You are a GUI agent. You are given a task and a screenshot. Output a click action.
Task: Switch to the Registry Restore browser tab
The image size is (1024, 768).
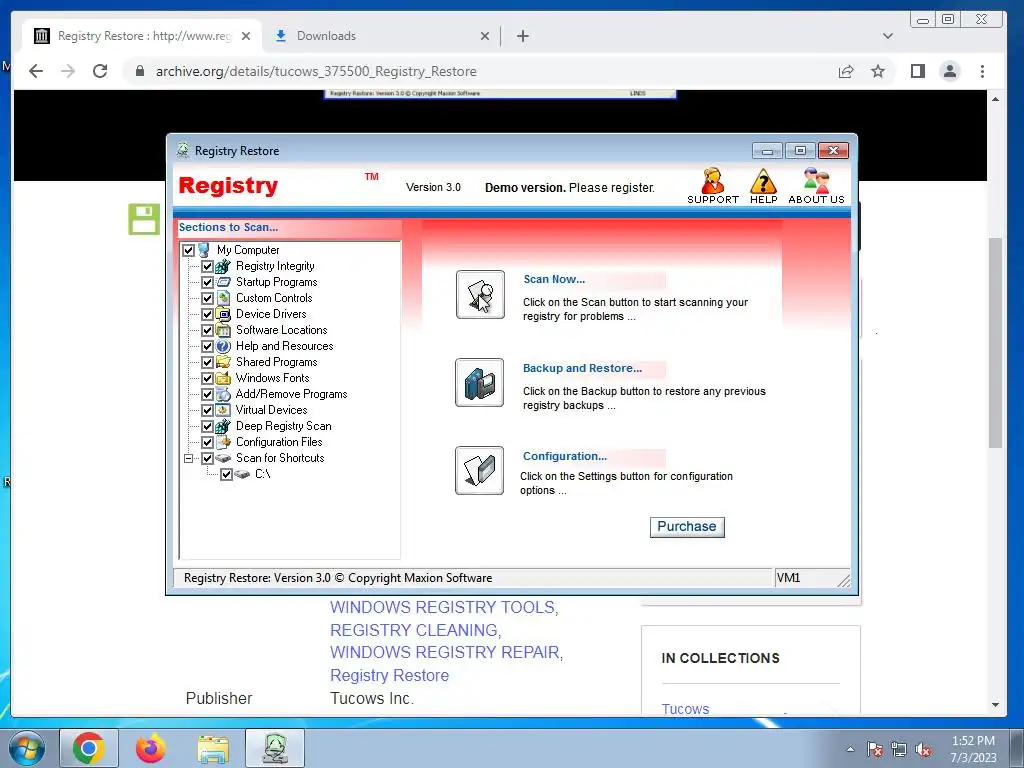tap(142, 36)
